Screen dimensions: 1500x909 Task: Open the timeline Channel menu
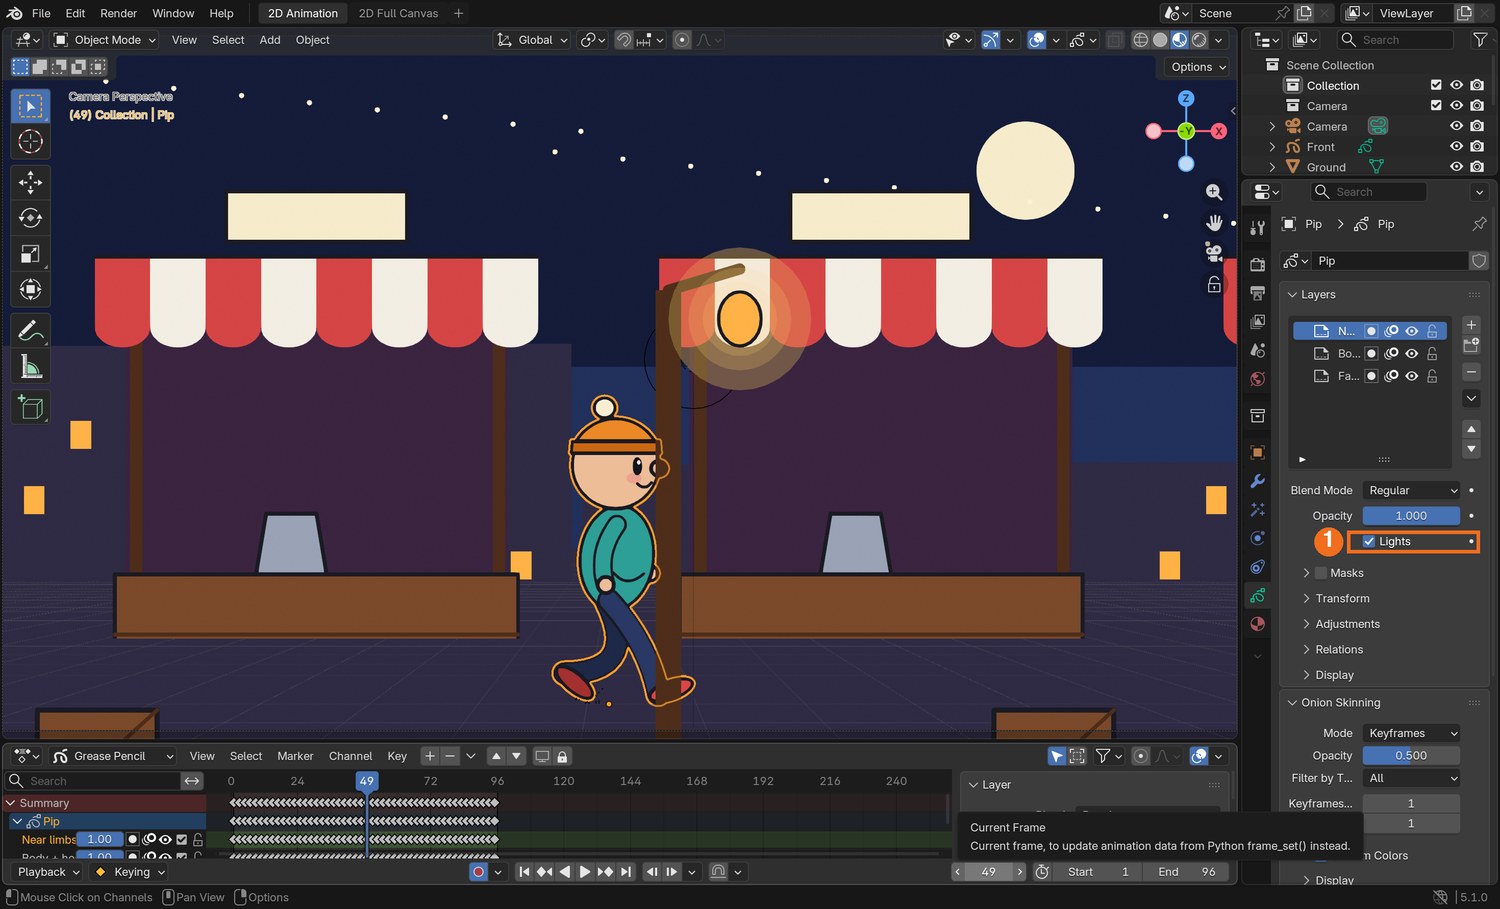[350, 756]
